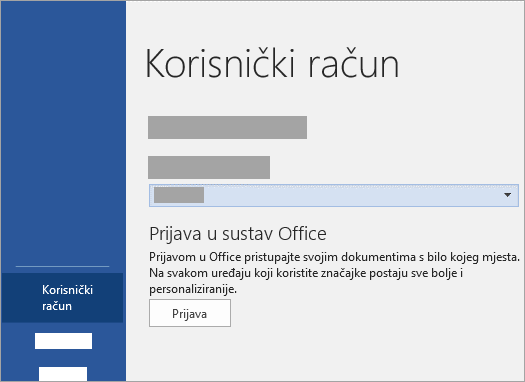Click the Prijava sign-in button

[190, 313]
